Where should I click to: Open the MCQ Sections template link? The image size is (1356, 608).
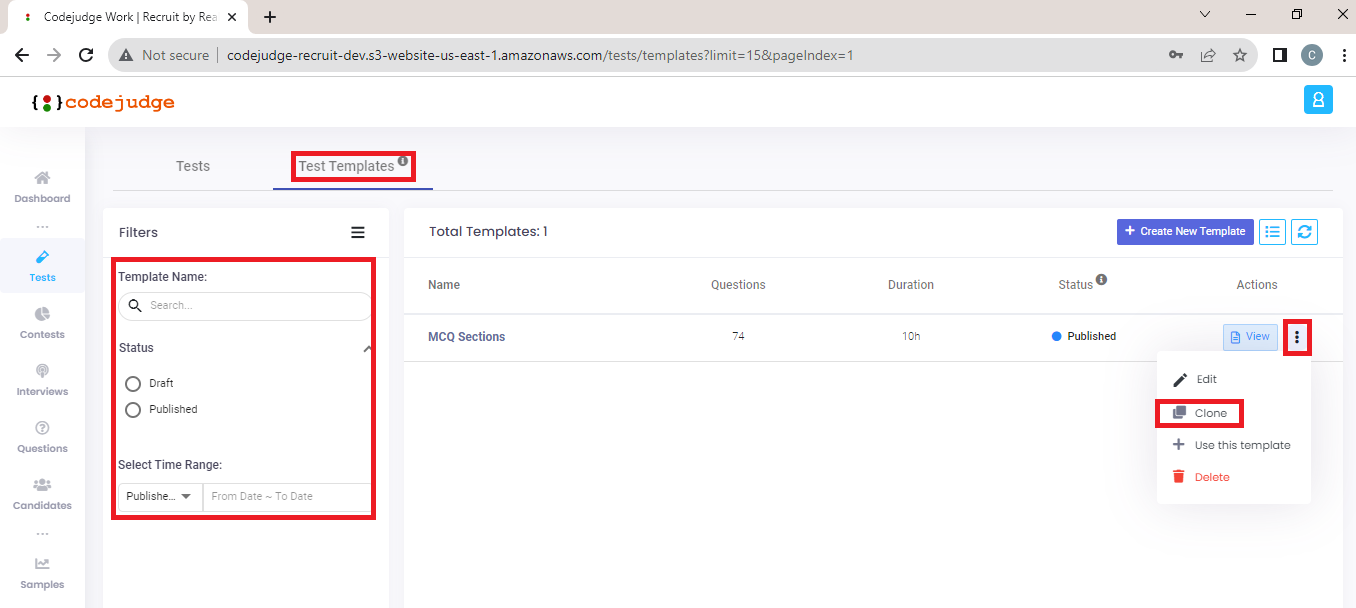click(466, 336)
